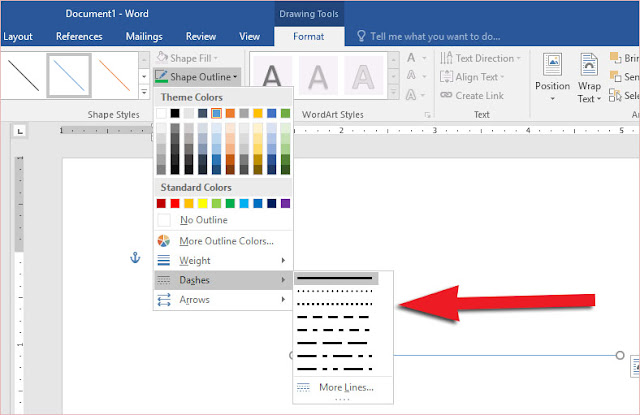
Task: Choose the dash dot line style
Action: click(335, 330)
